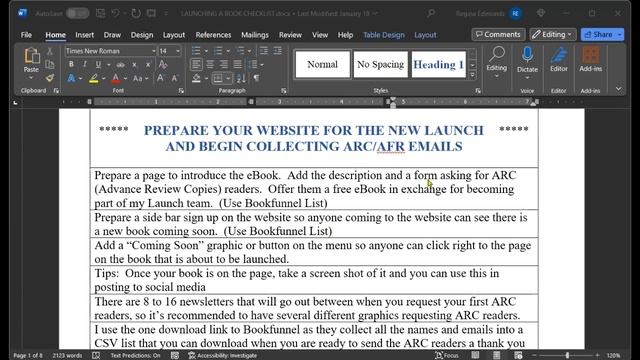Apply superscript formatting

148,65
